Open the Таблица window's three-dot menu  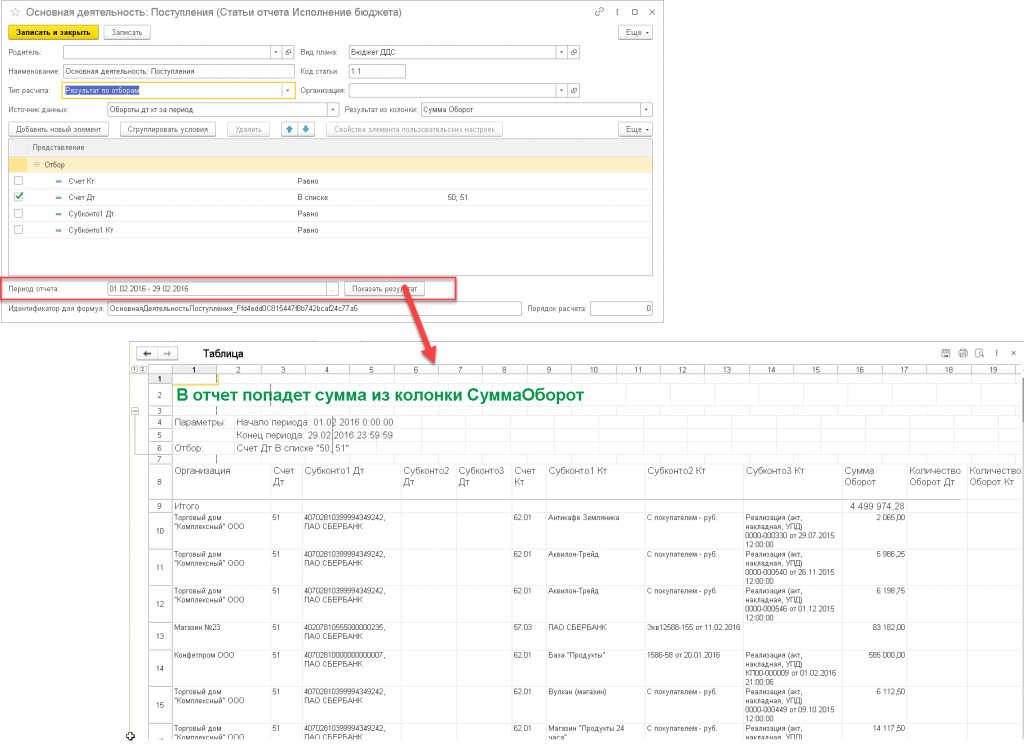pyautogui.click(x=997, y=353)
